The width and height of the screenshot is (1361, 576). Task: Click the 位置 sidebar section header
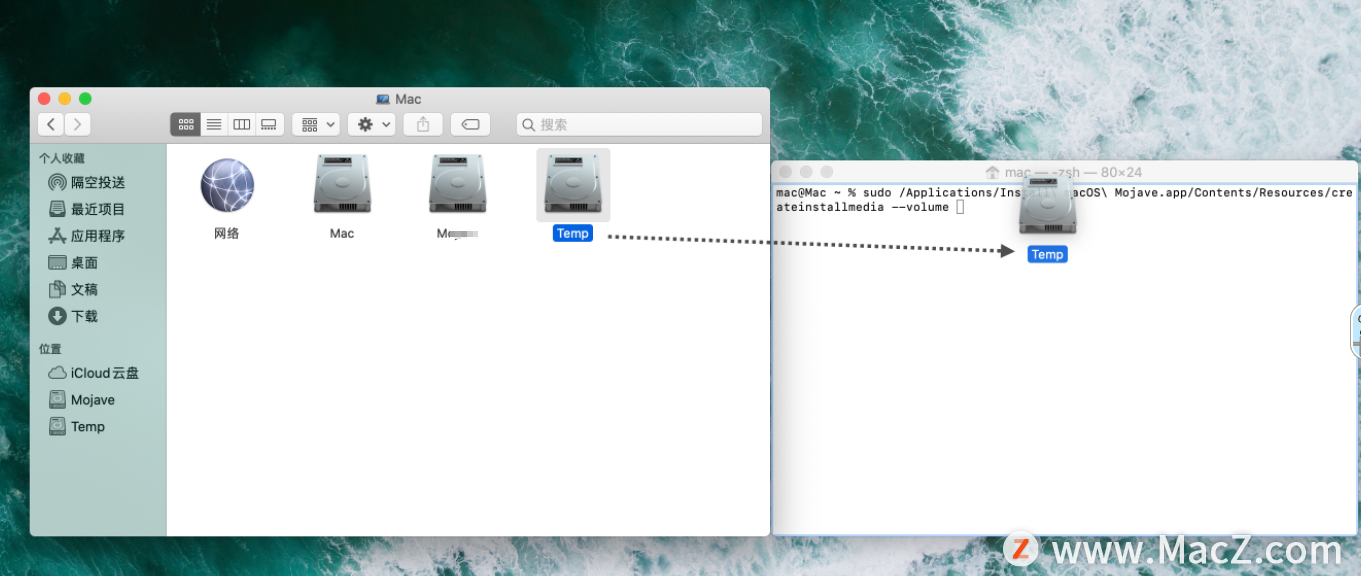coord(50,349)
